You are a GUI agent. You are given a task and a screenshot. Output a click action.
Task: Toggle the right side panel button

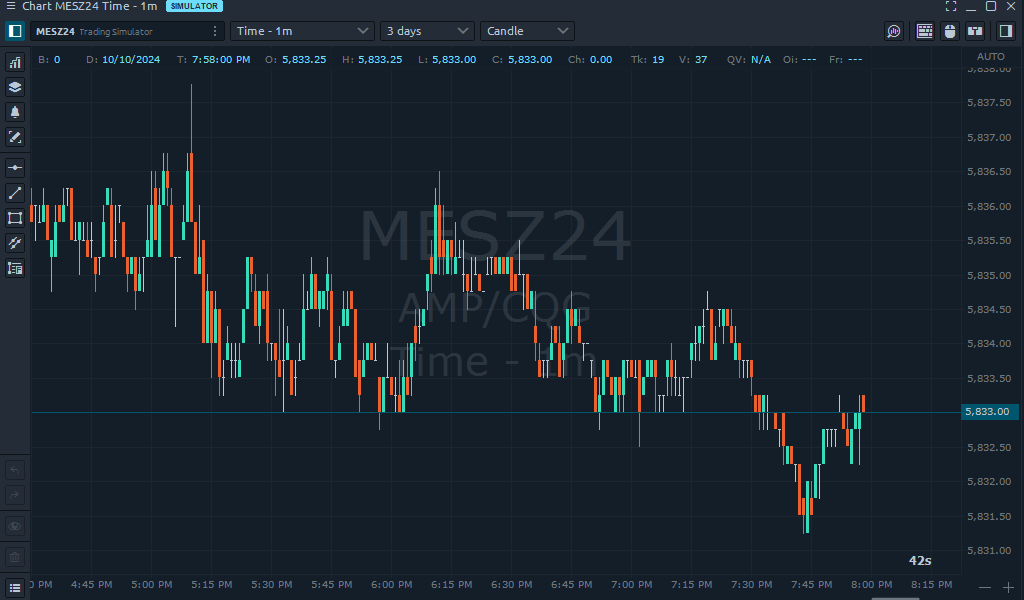pos(1006,31)
